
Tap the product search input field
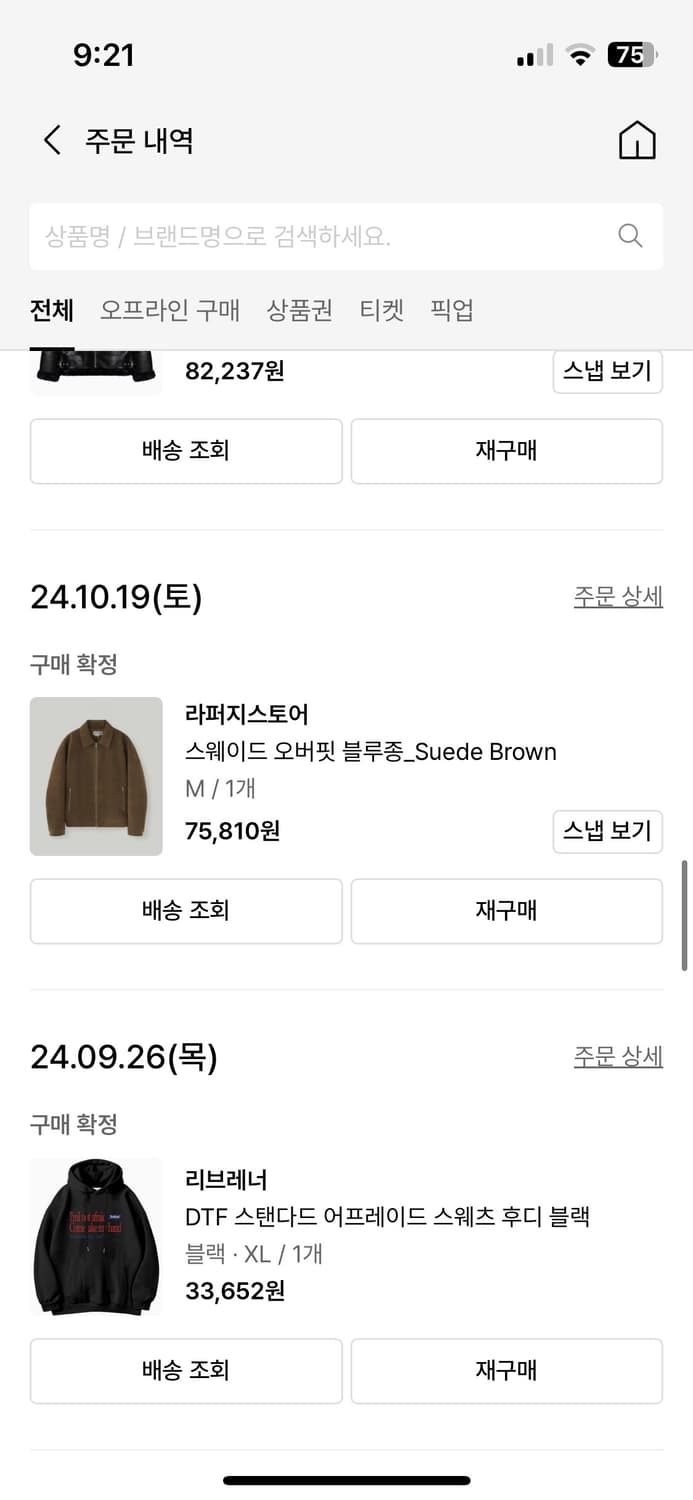click(300, 236)
